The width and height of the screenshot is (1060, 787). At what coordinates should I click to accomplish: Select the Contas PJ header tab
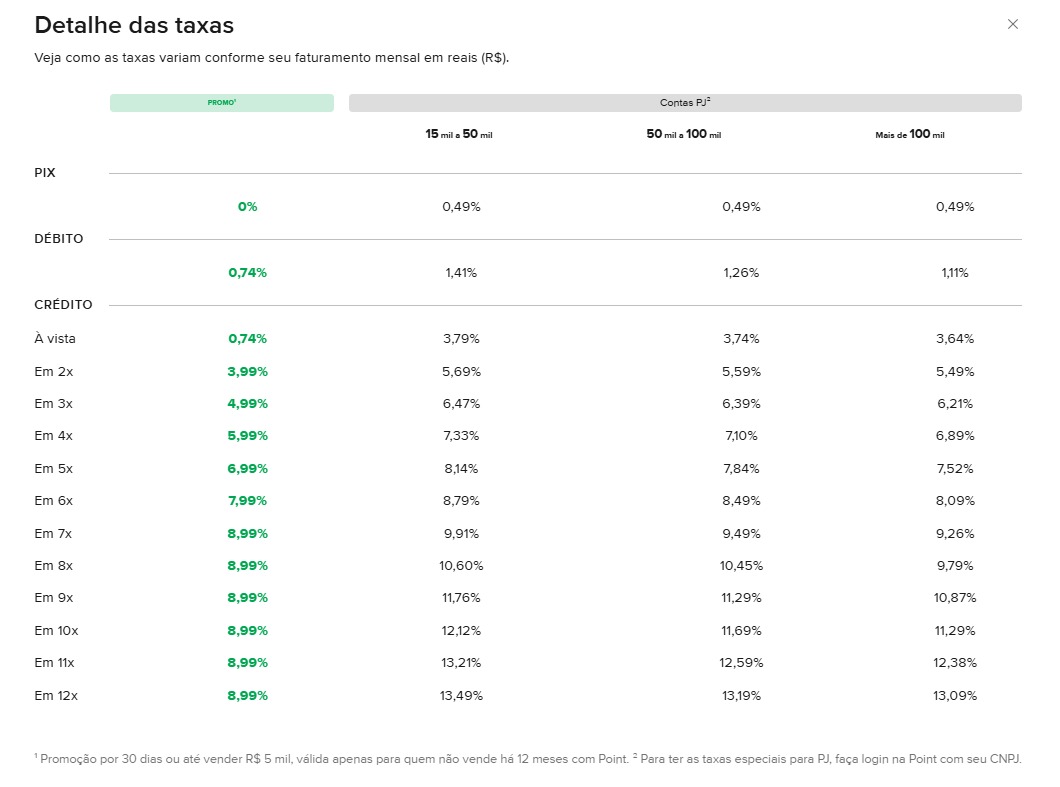coord(685,103)
